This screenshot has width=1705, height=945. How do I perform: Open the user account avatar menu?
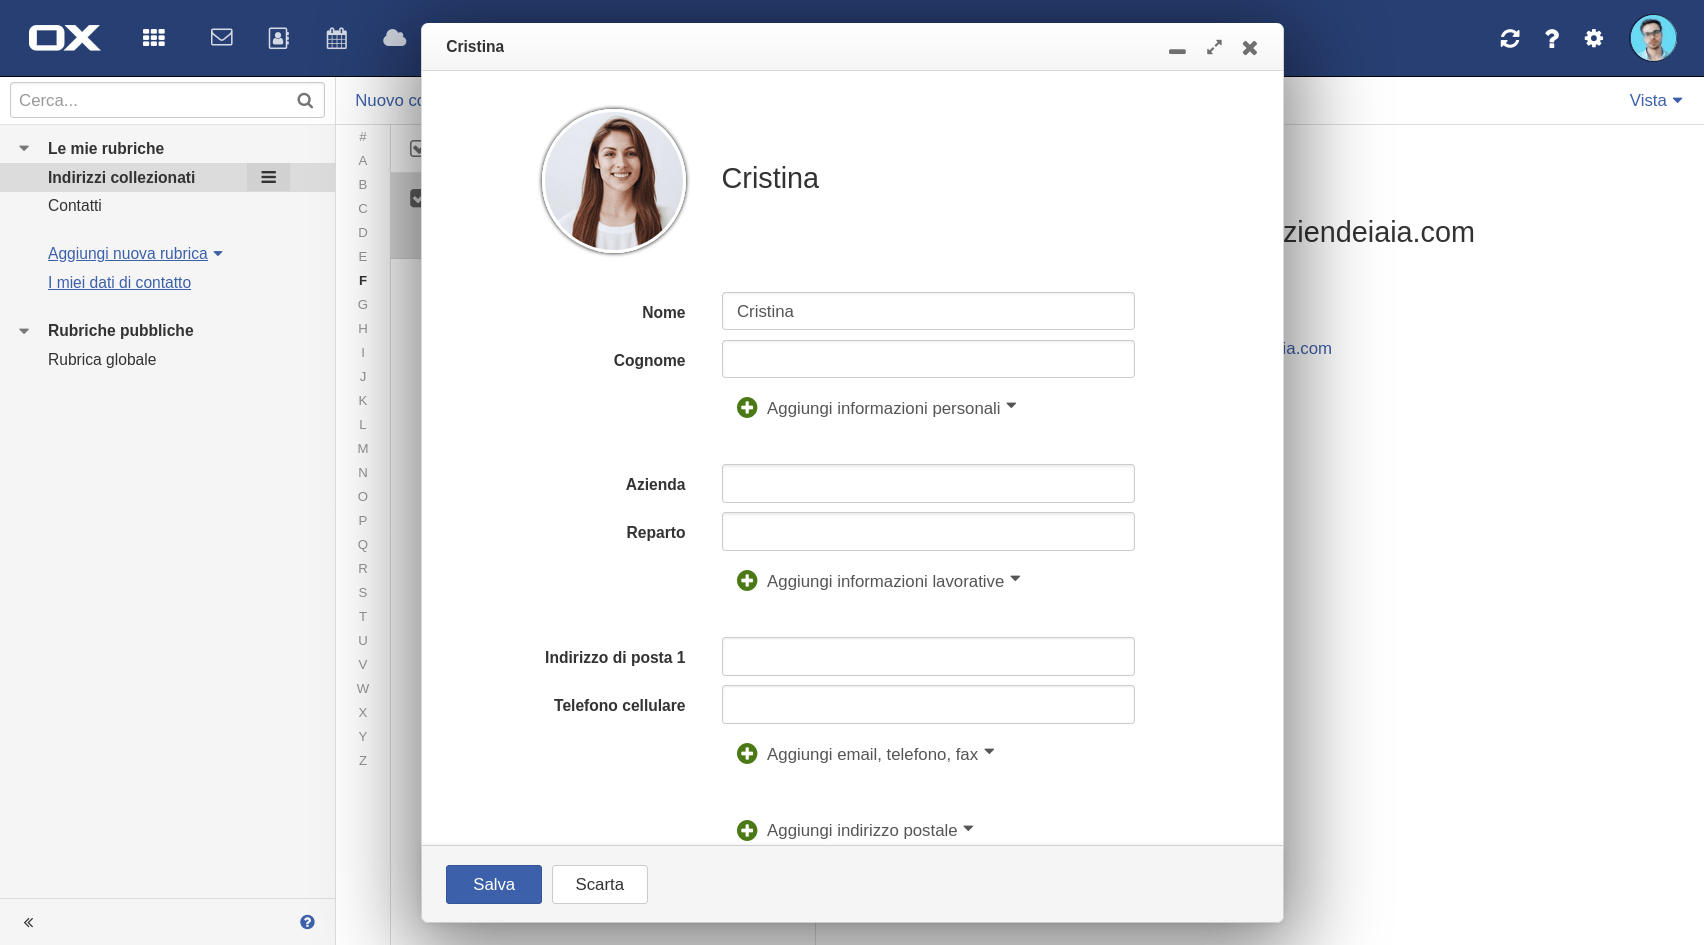(1653, 38)
